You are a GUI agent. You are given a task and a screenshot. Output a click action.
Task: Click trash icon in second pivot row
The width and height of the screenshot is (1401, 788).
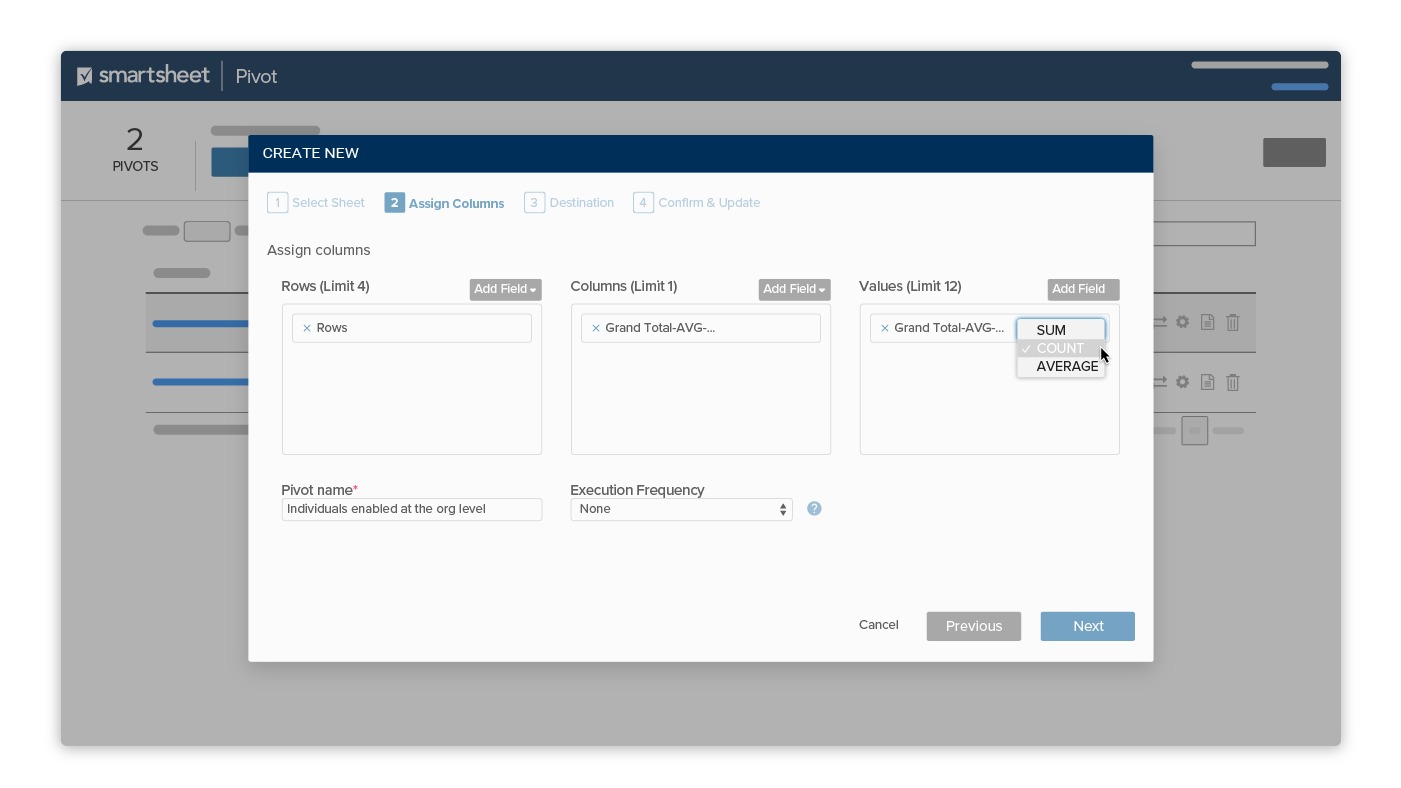point(1232,382)
